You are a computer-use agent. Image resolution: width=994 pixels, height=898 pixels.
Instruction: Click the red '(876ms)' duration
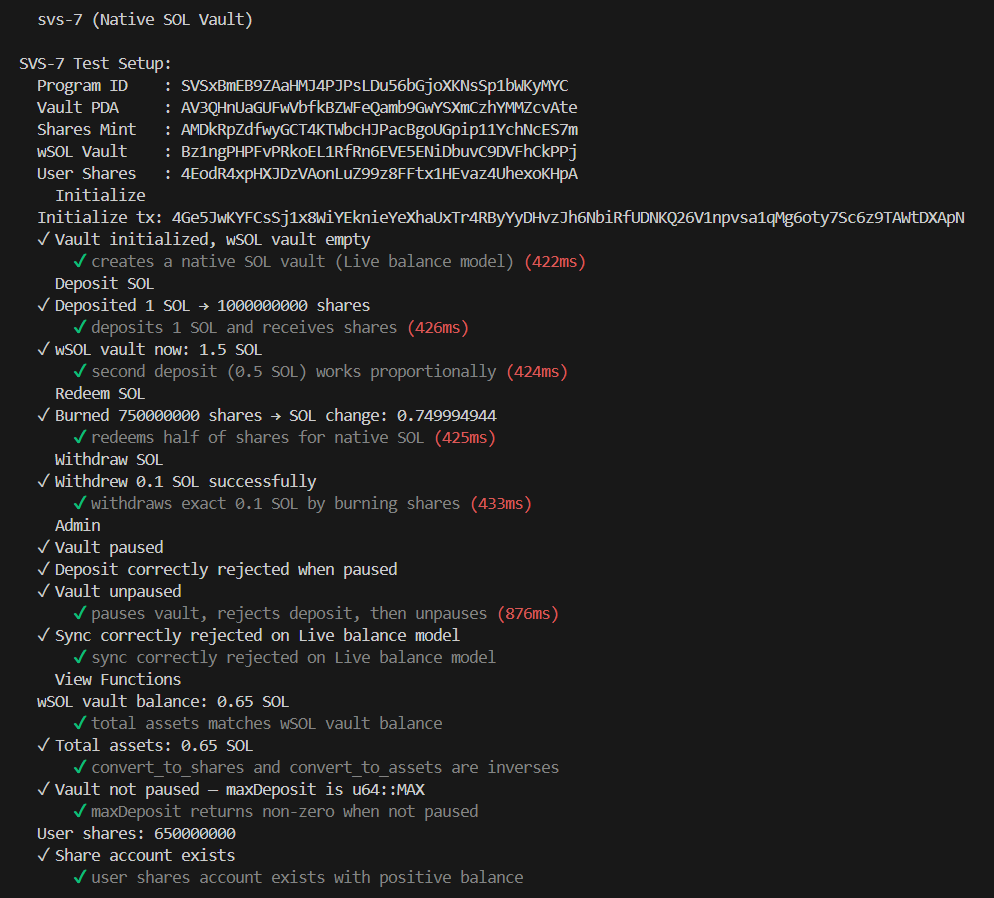point(528,613)
